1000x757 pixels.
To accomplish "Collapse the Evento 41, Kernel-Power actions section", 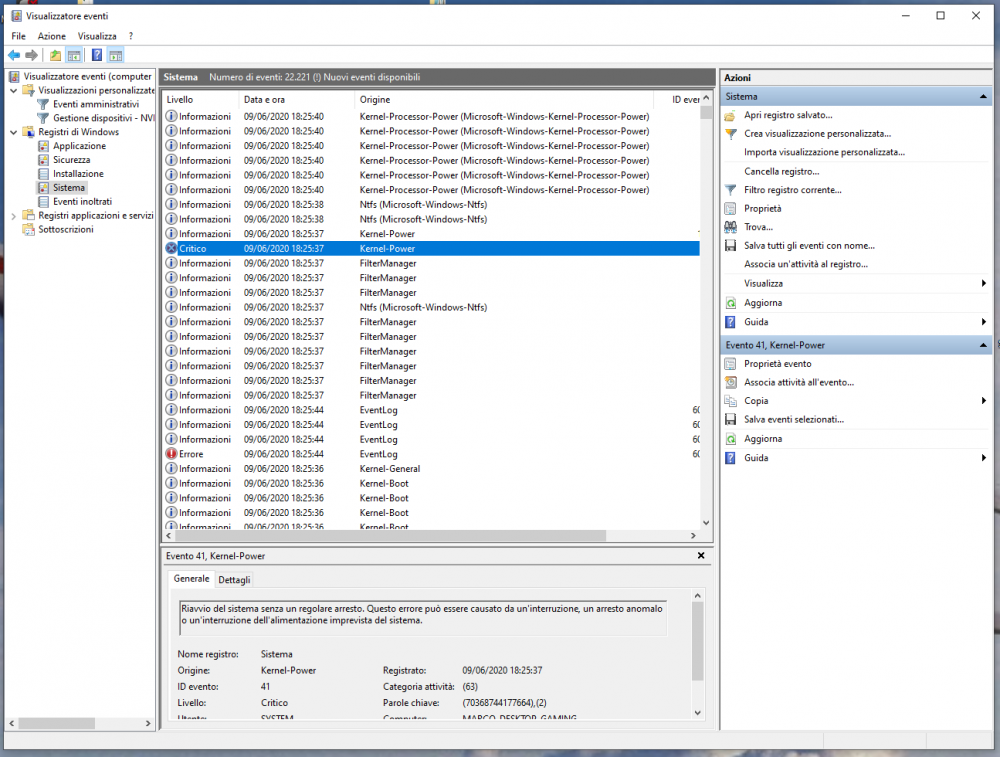I will (984, 345).
